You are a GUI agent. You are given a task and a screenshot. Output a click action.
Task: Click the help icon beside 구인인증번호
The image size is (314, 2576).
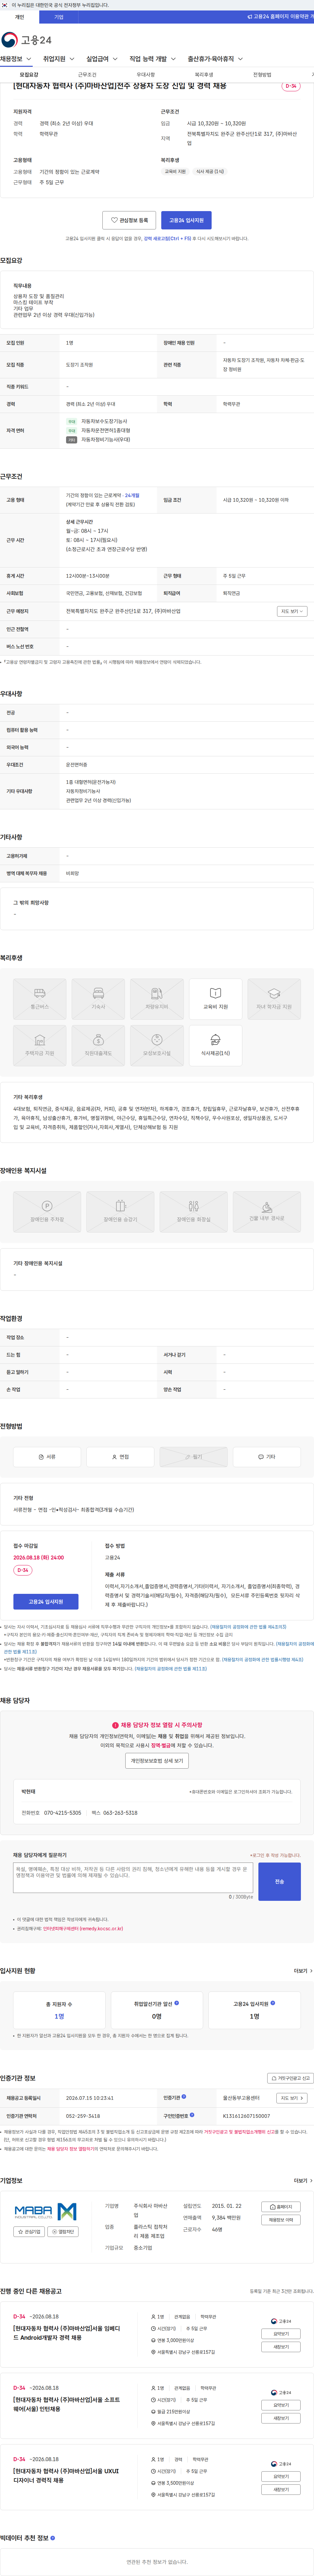click(192, 2115)
